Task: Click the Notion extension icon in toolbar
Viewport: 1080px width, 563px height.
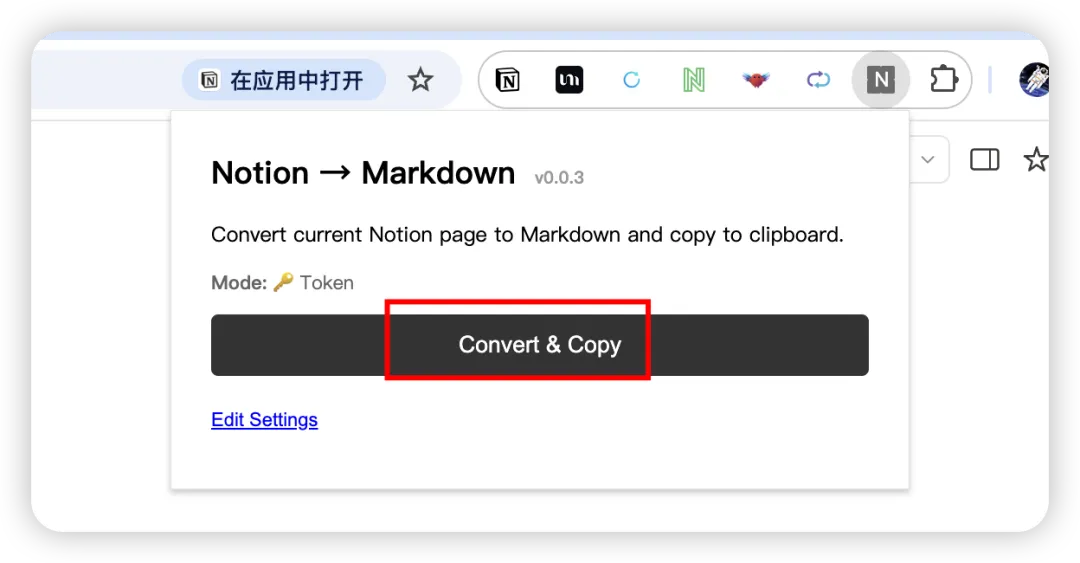Action: click(508, 80)
